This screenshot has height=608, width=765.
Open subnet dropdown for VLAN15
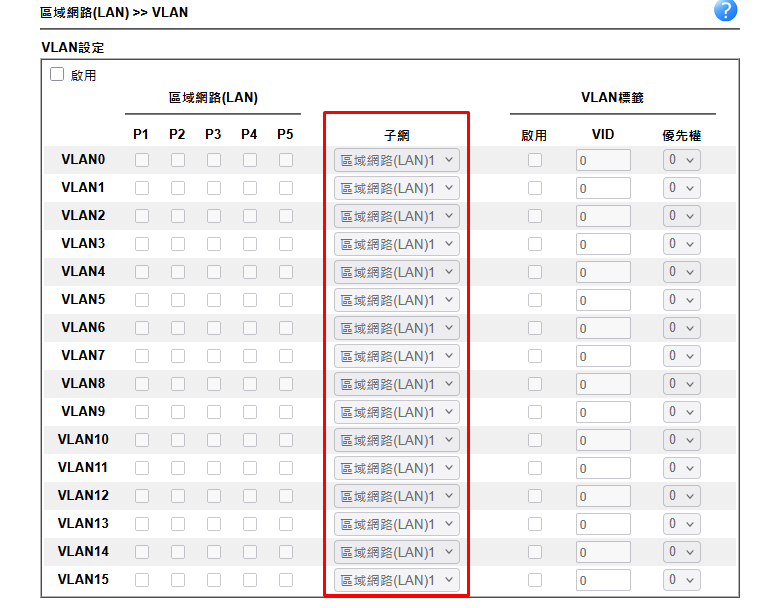(397, 580)
